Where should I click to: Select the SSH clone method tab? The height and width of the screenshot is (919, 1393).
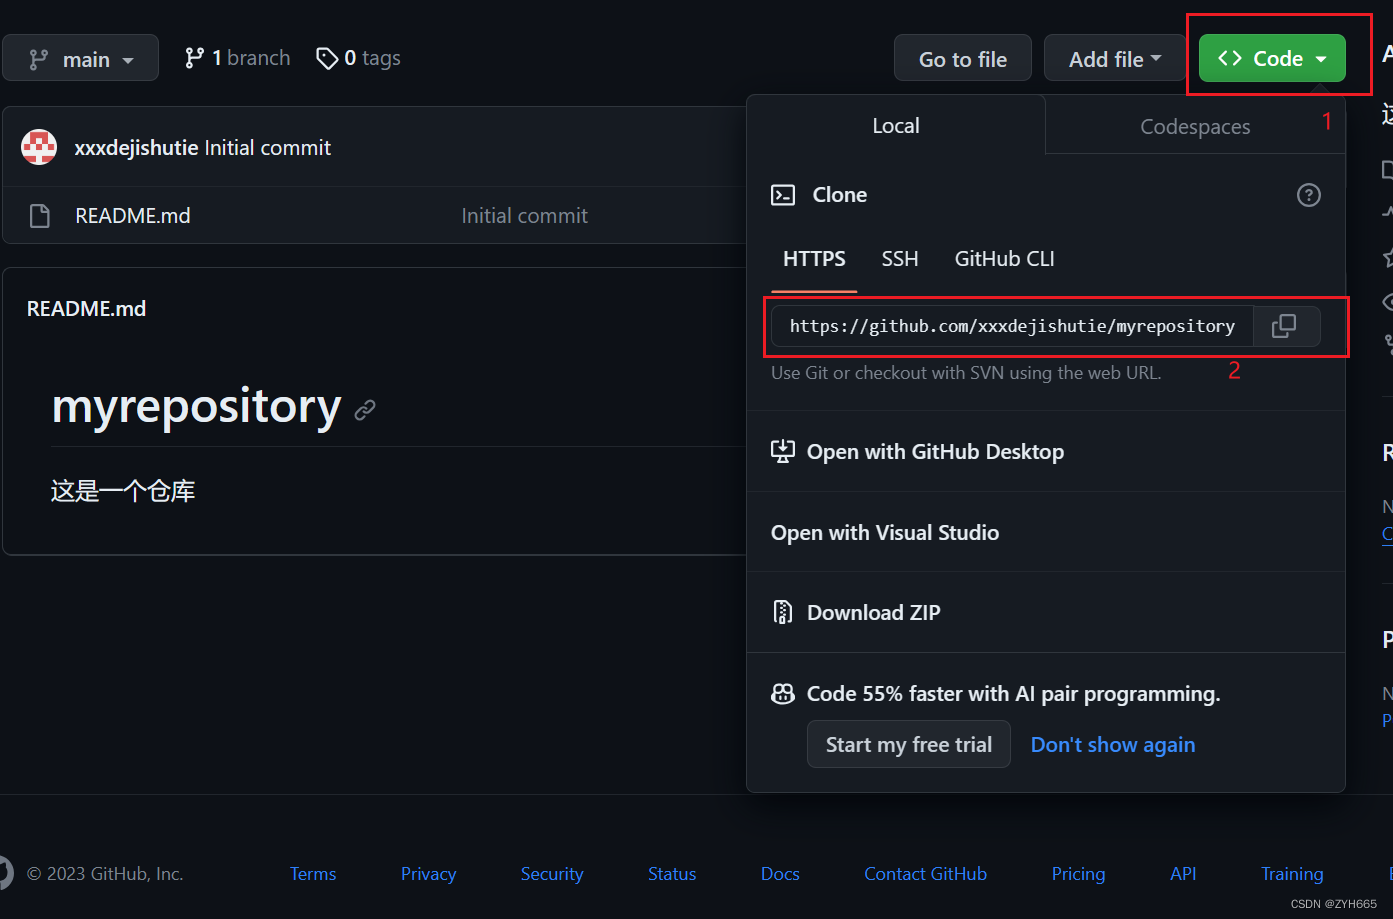900,259
